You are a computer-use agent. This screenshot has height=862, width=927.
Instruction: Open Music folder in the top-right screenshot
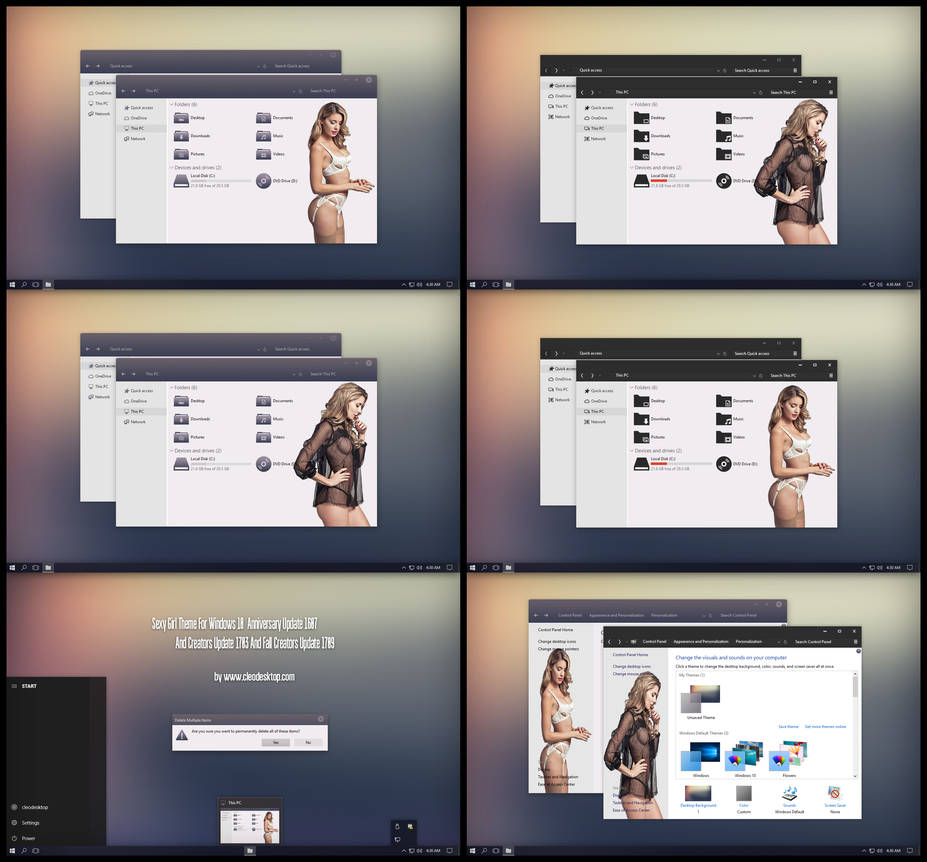click(x=730, y=136)
